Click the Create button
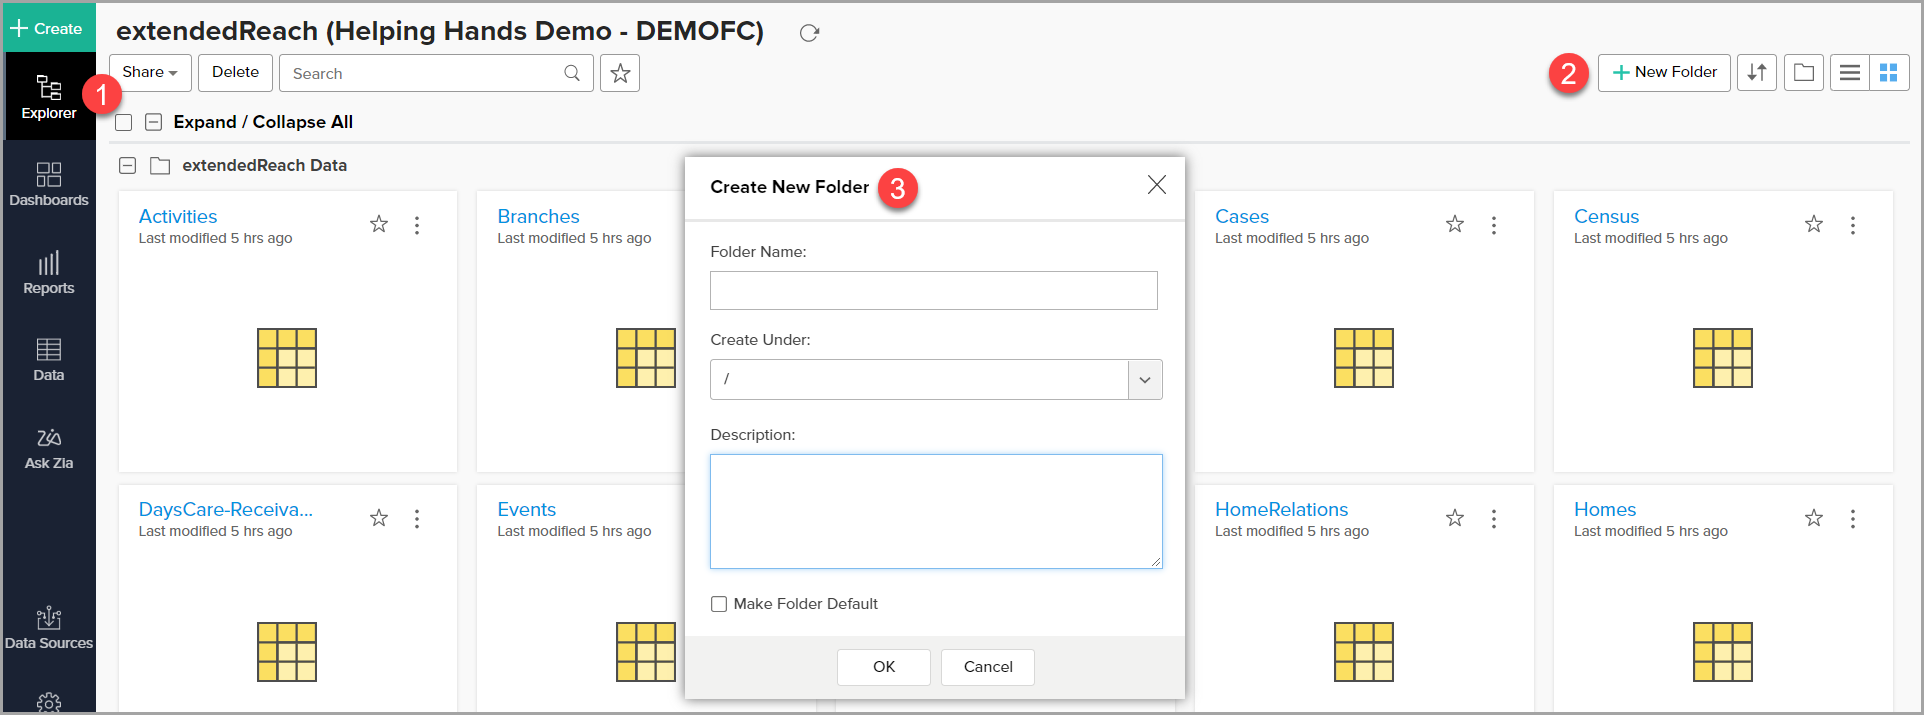The width and height of the screenshot is (1924, 715). (x=47, y=28)
